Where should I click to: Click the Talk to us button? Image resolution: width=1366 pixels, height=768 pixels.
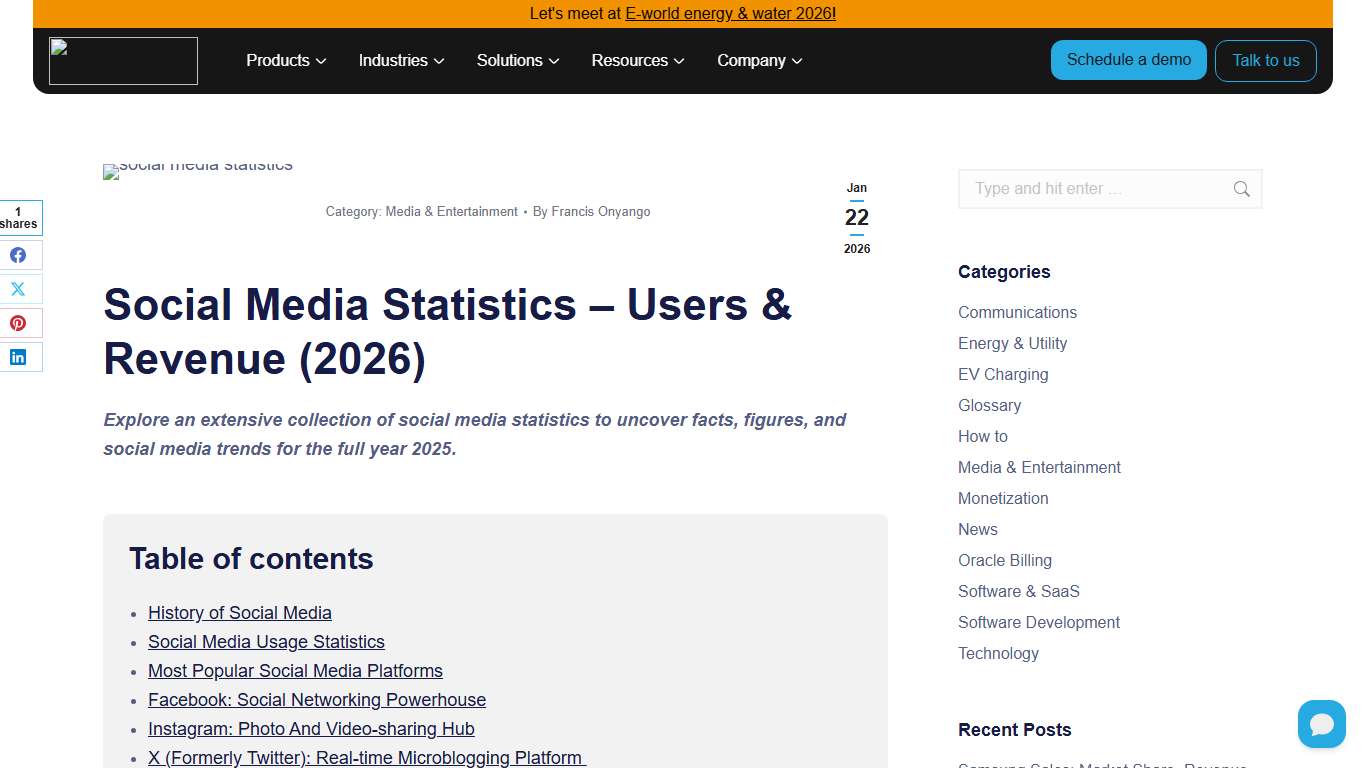click(1265, 60)
